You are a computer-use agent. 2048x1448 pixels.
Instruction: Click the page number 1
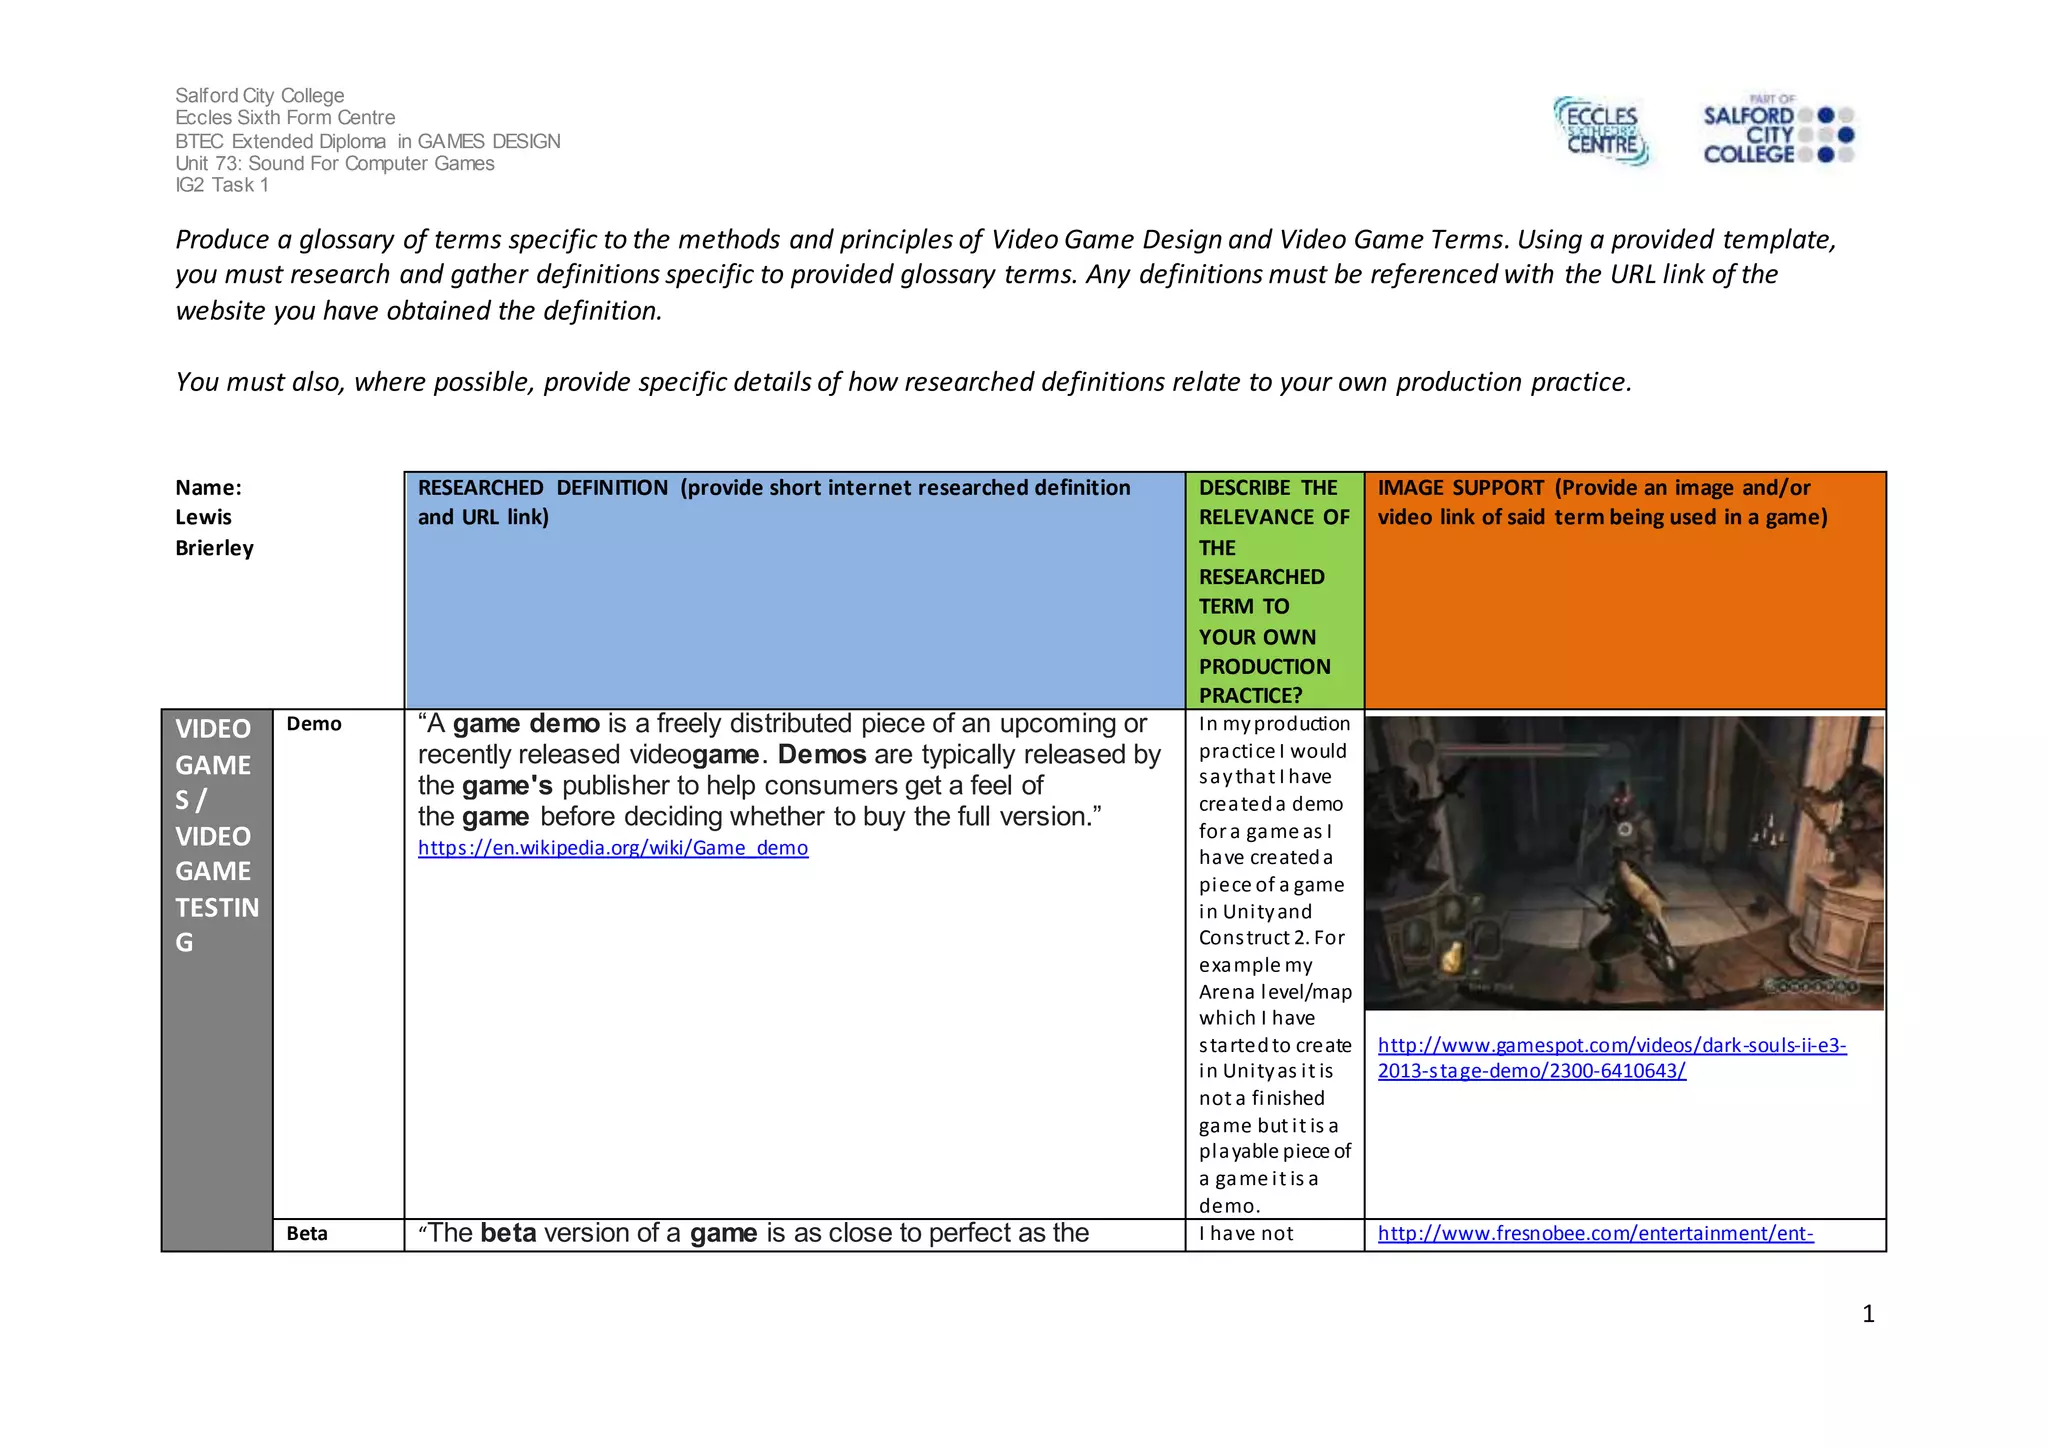tap(1867, 1314)
